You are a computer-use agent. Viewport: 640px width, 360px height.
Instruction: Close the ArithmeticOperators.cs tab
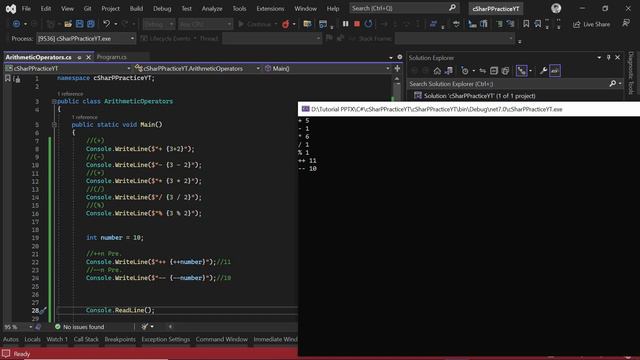[x=88, y=58]
